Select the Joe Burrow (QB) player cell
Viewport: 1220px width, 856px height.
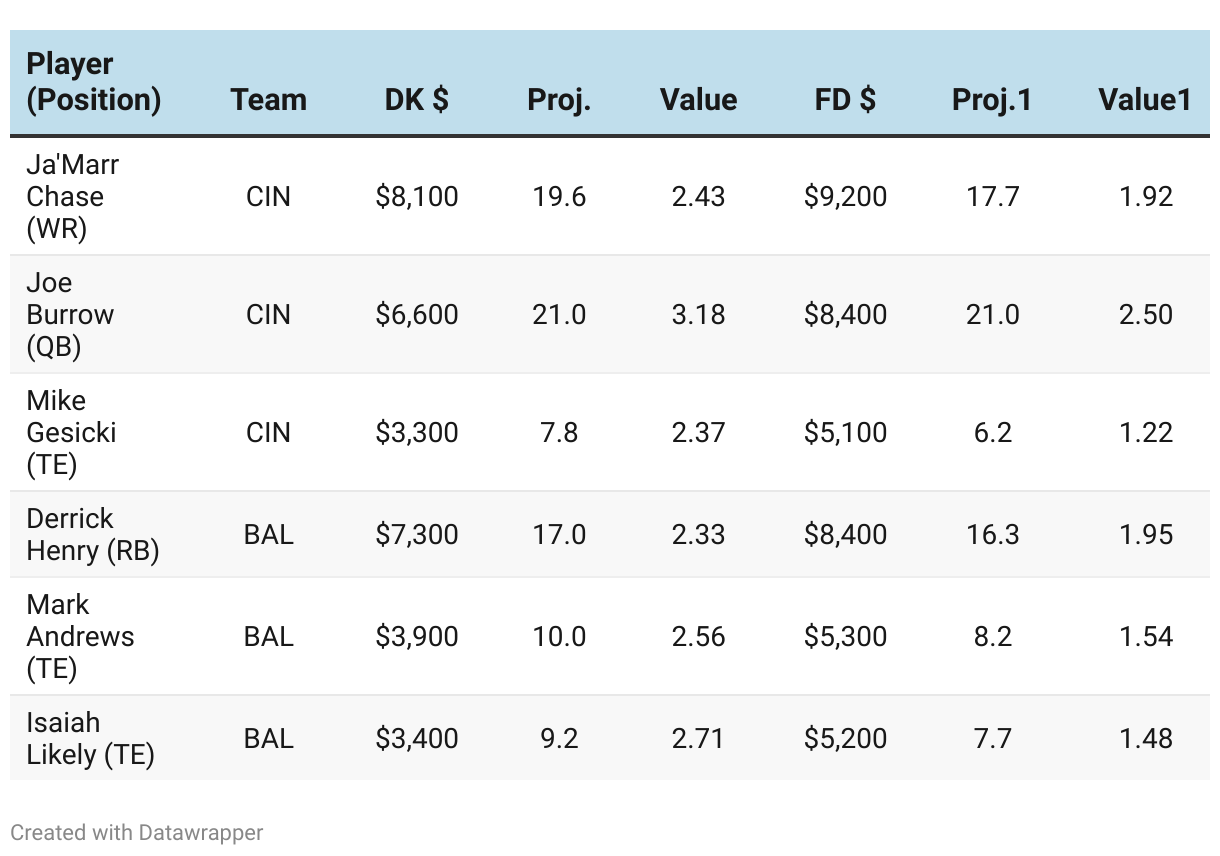point(70,314)
